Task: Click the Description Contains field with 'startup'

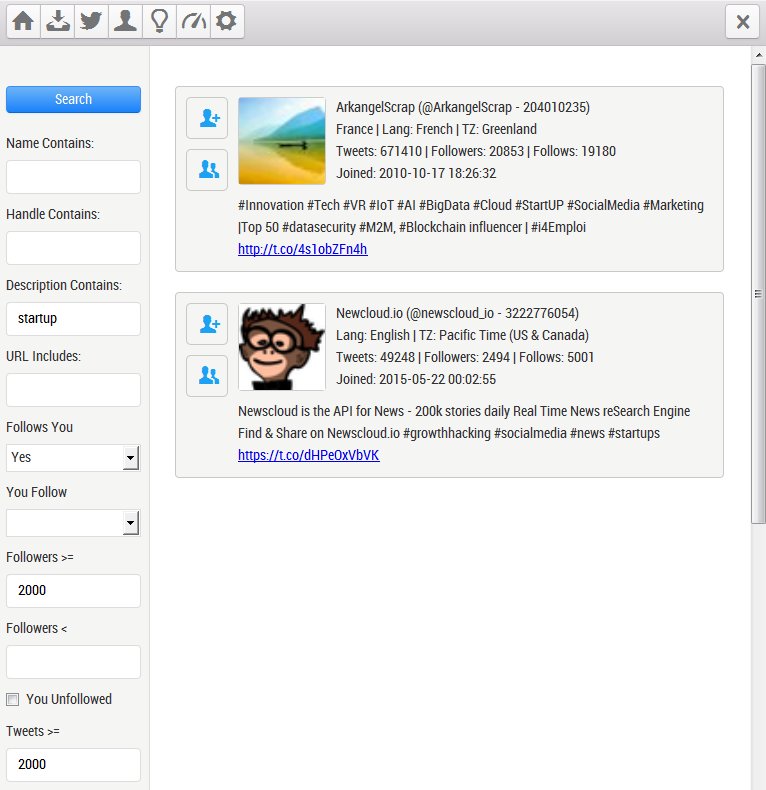Action: pos(74,319)
